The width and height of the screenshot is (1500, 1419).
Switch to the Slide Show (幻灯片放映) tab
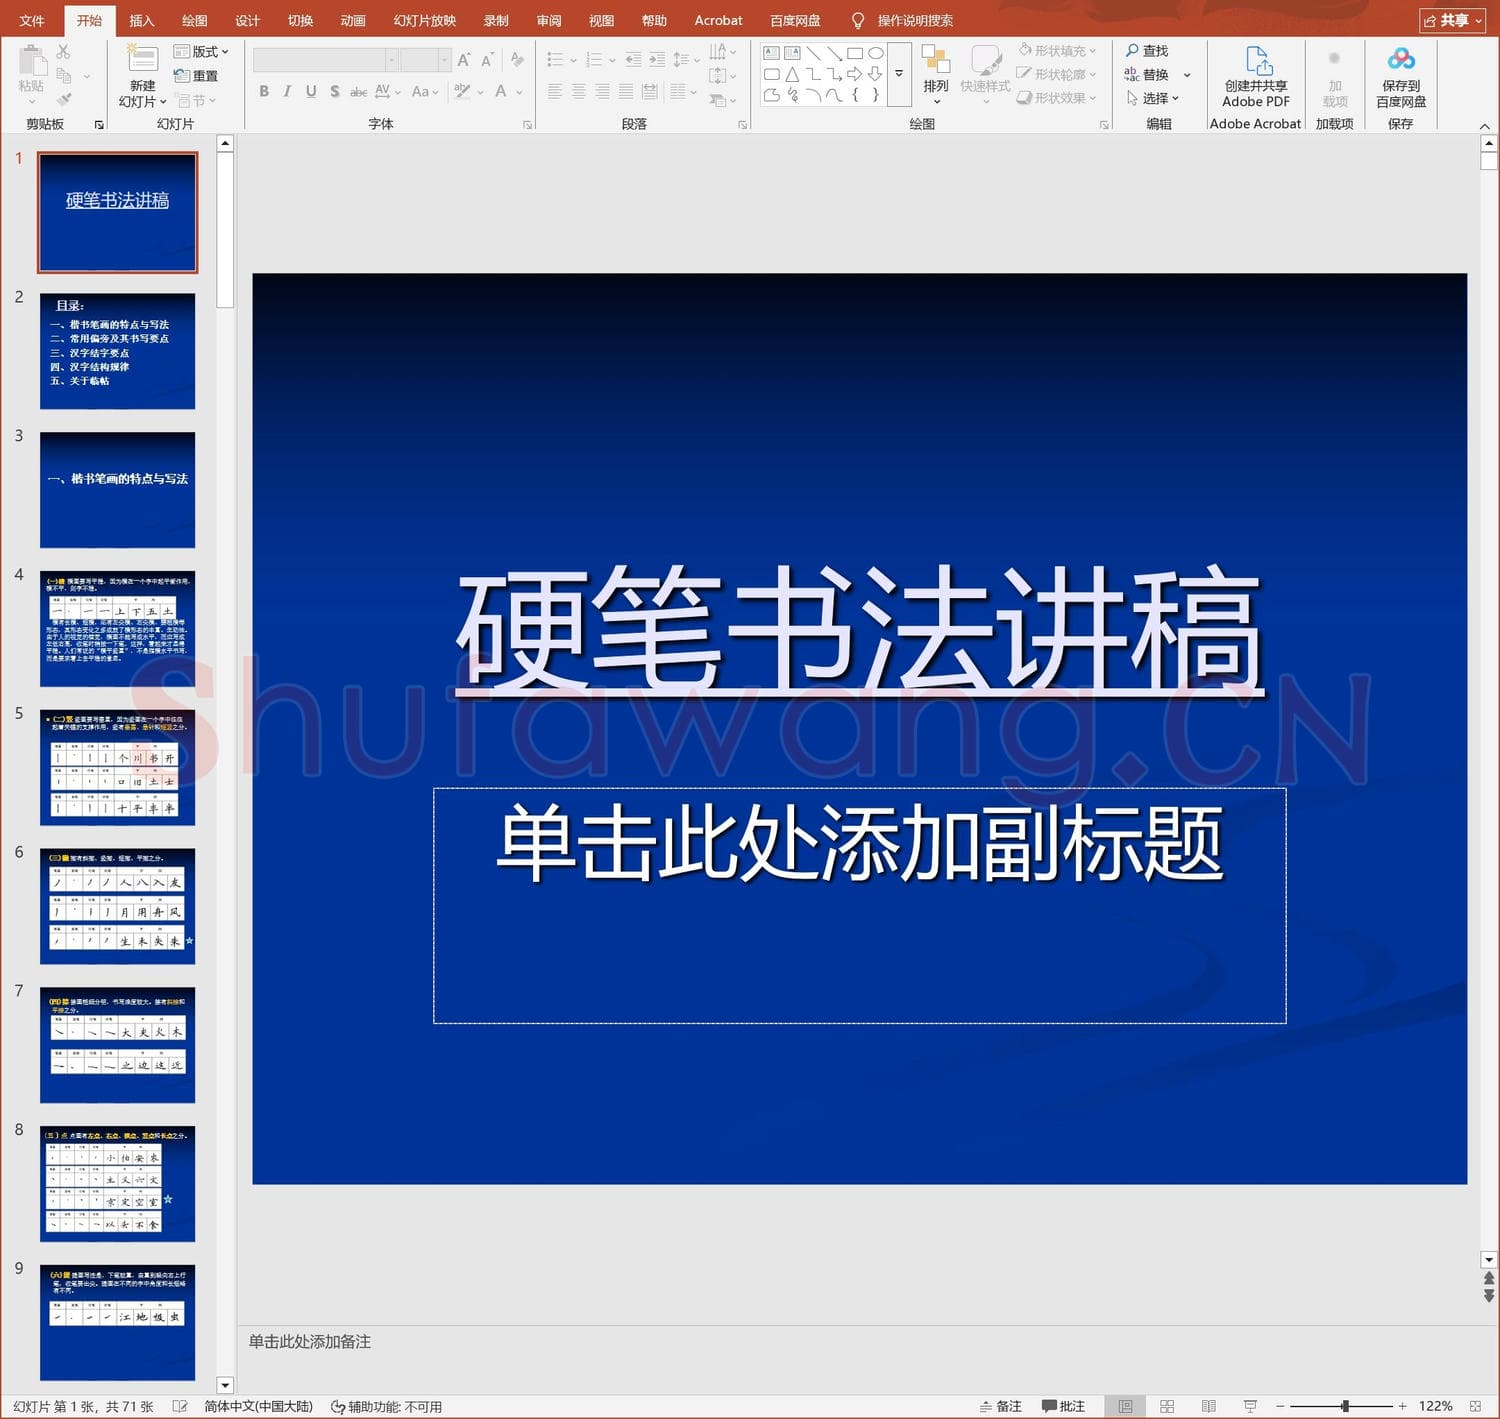pos(425,20)
